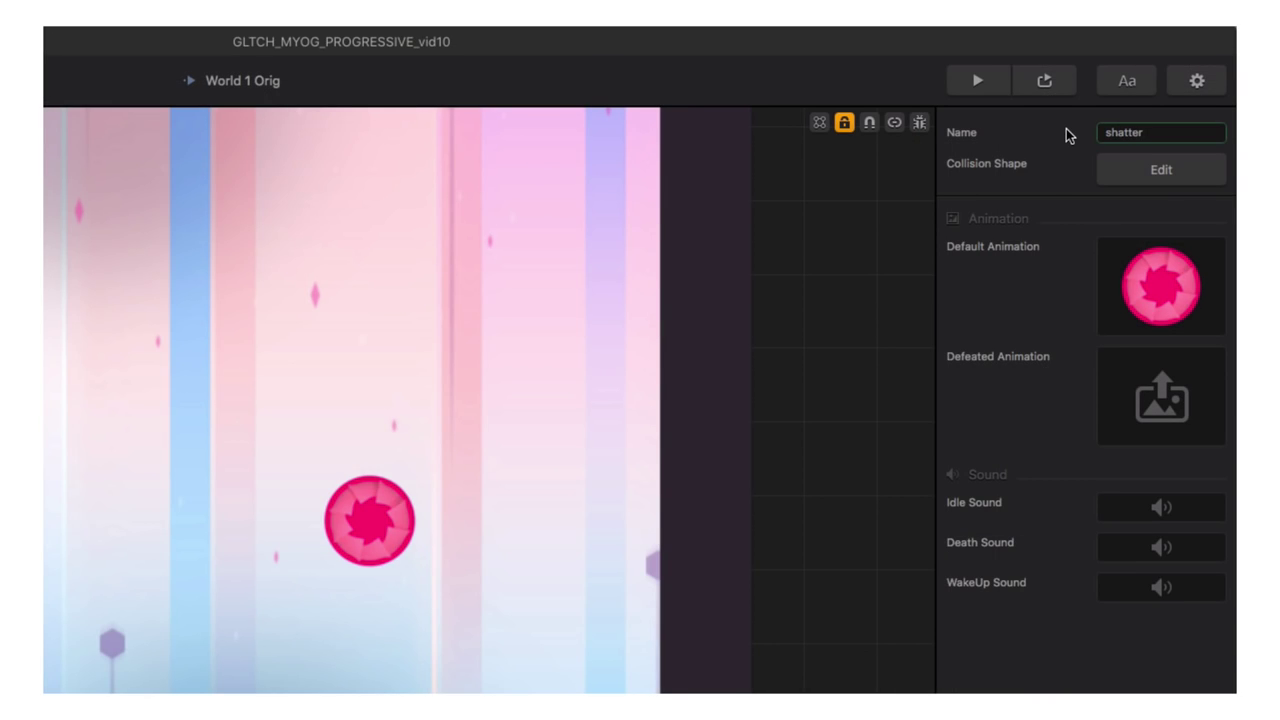Open the Default Animation thumbnail
This screenshot has width=1280, height=720.
(1161, 287)
